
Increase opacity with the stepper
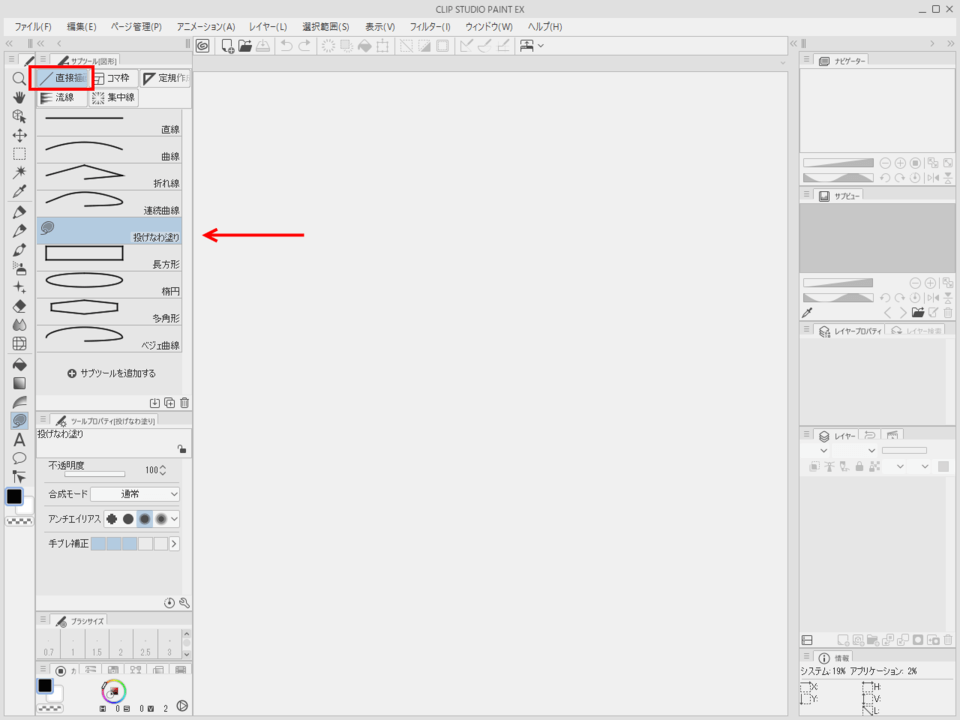163,467
